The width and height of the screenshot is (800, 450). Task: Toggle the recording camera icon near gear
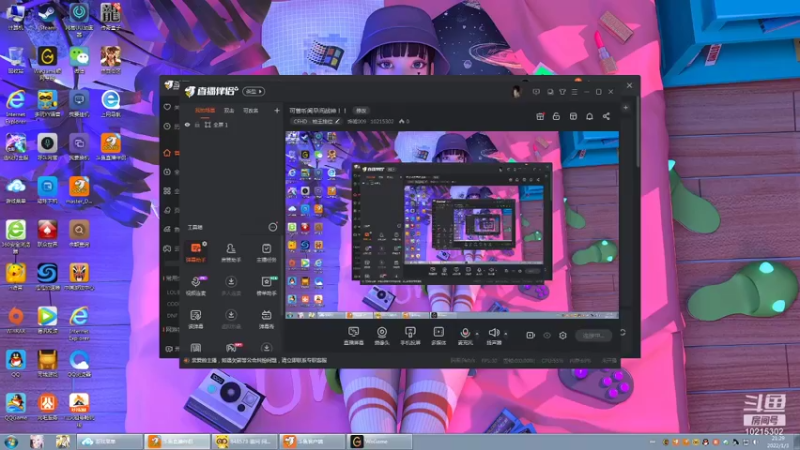pyautogui.click(x=530, y=335)
